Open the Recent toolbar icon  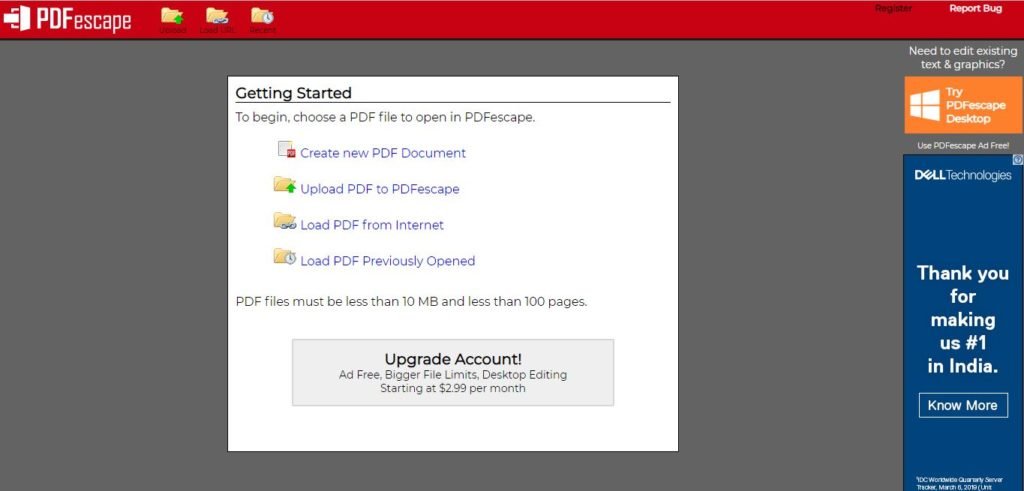pyautogui.click(x=263, y=20)
